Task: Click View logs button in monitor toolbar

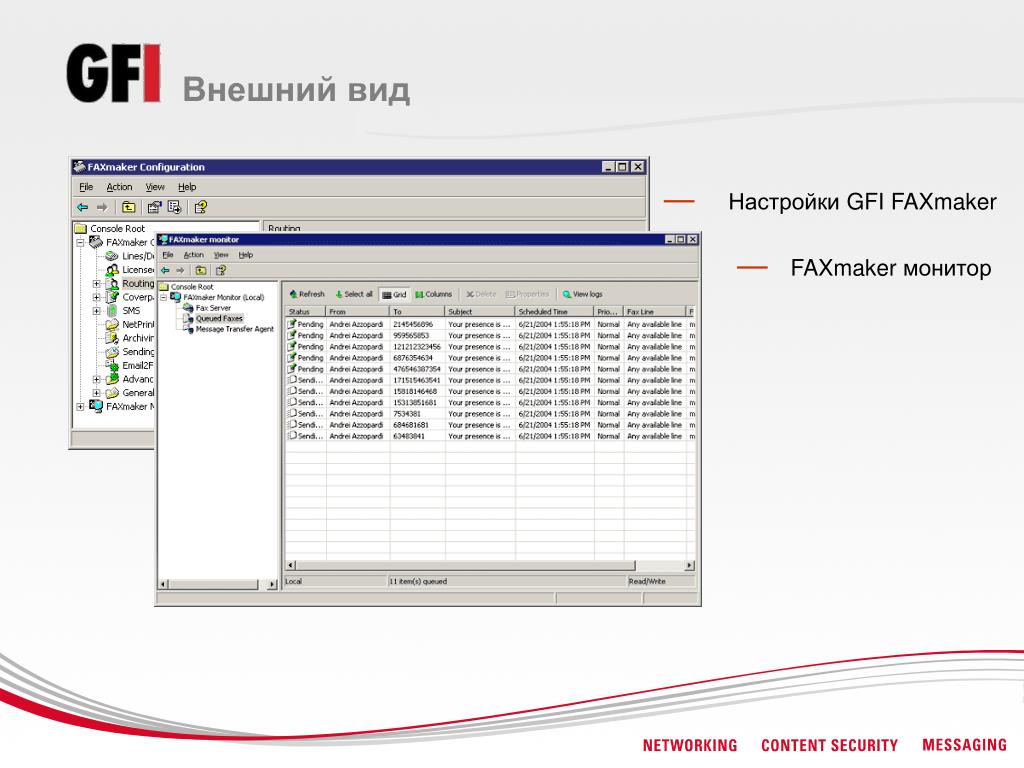Action: pyautogui.click(x=583, y=295)
